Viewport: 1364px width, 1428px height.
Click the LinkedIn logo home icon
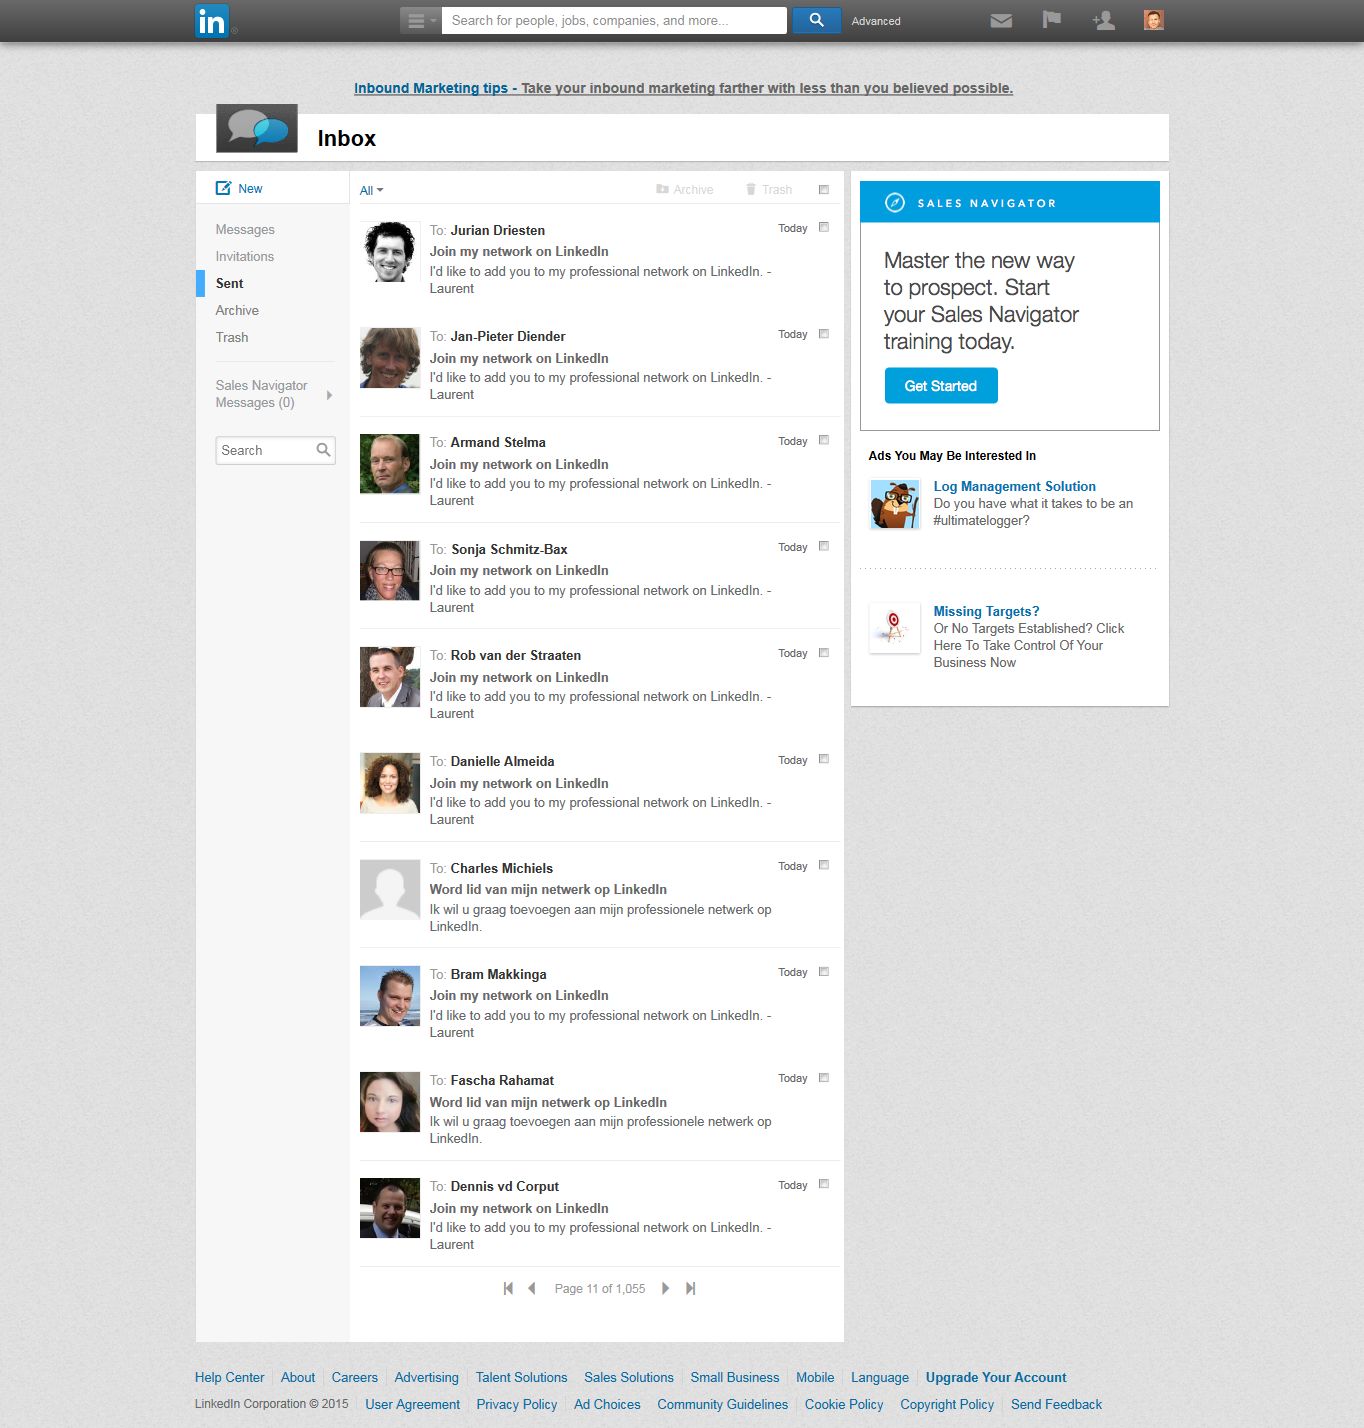point(212,21)
